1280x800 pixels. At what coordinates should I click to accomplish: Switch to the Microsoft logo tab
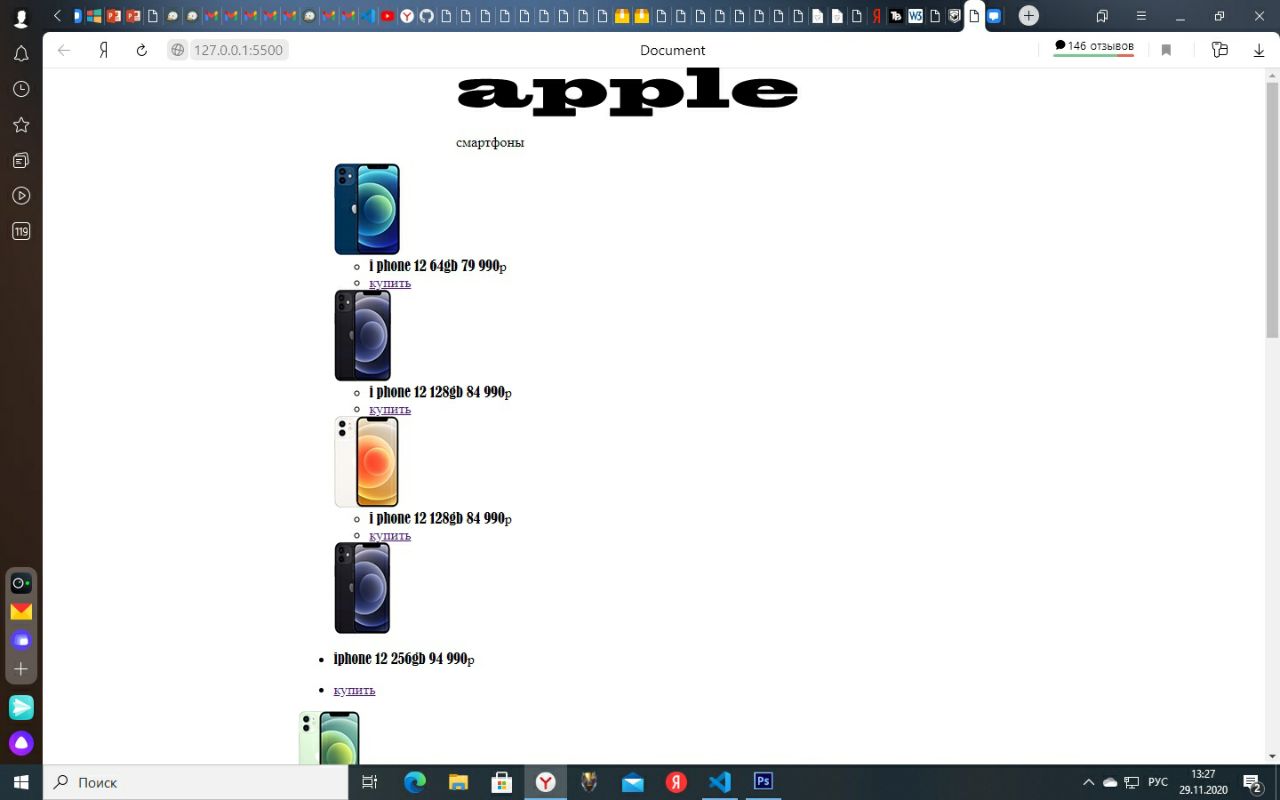94,16
